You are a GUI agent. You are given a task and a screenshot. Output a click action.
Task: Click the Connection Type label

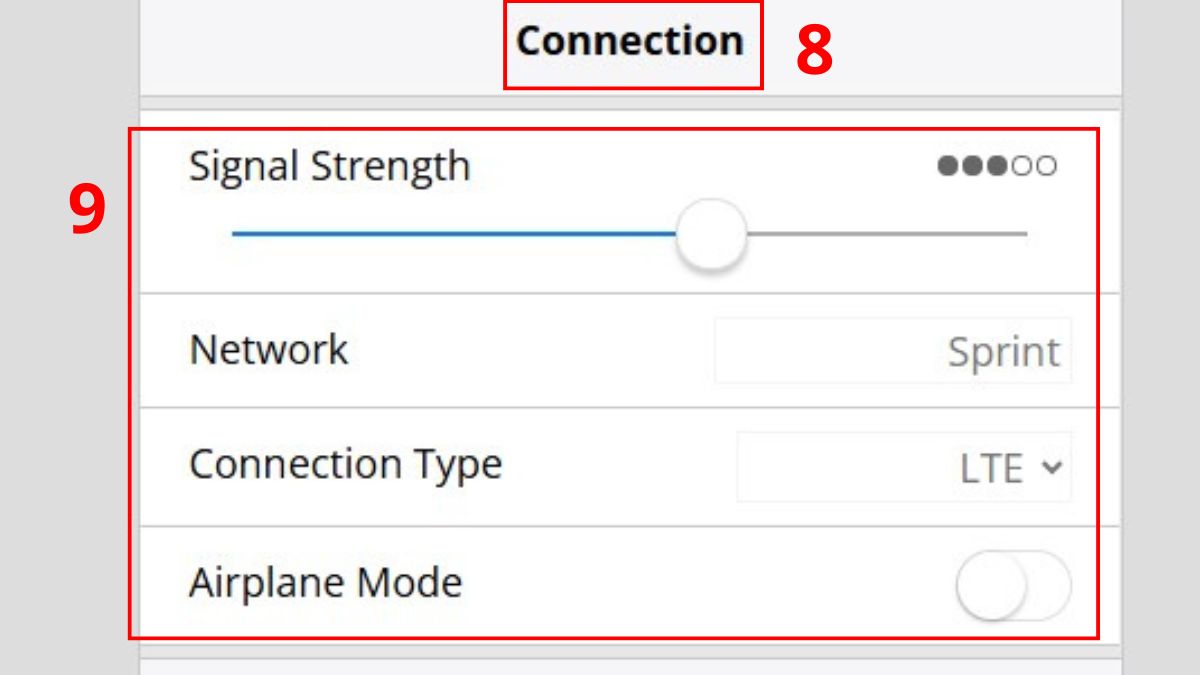click(347, 464)
